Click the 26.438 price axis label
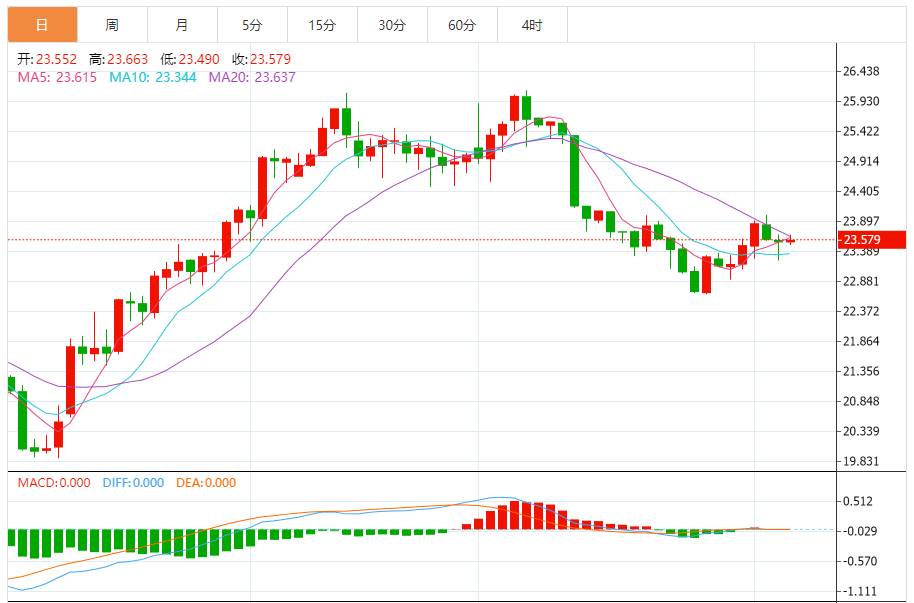914x603 pixels. 862,71
